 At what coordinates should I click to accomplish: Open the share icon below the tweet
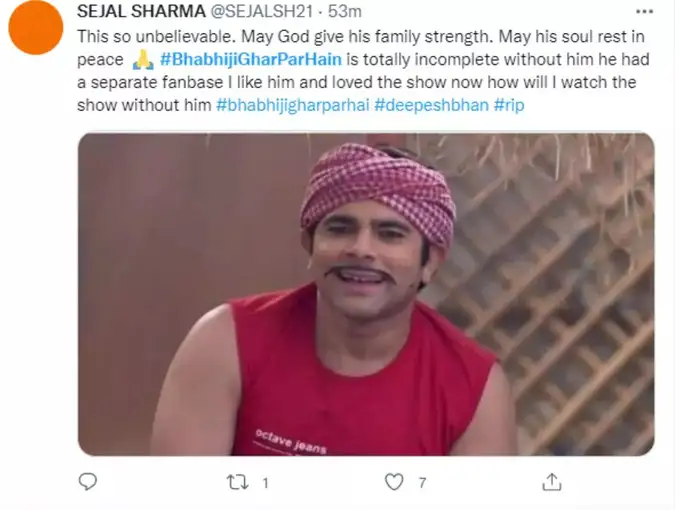(x=552, y=481)
